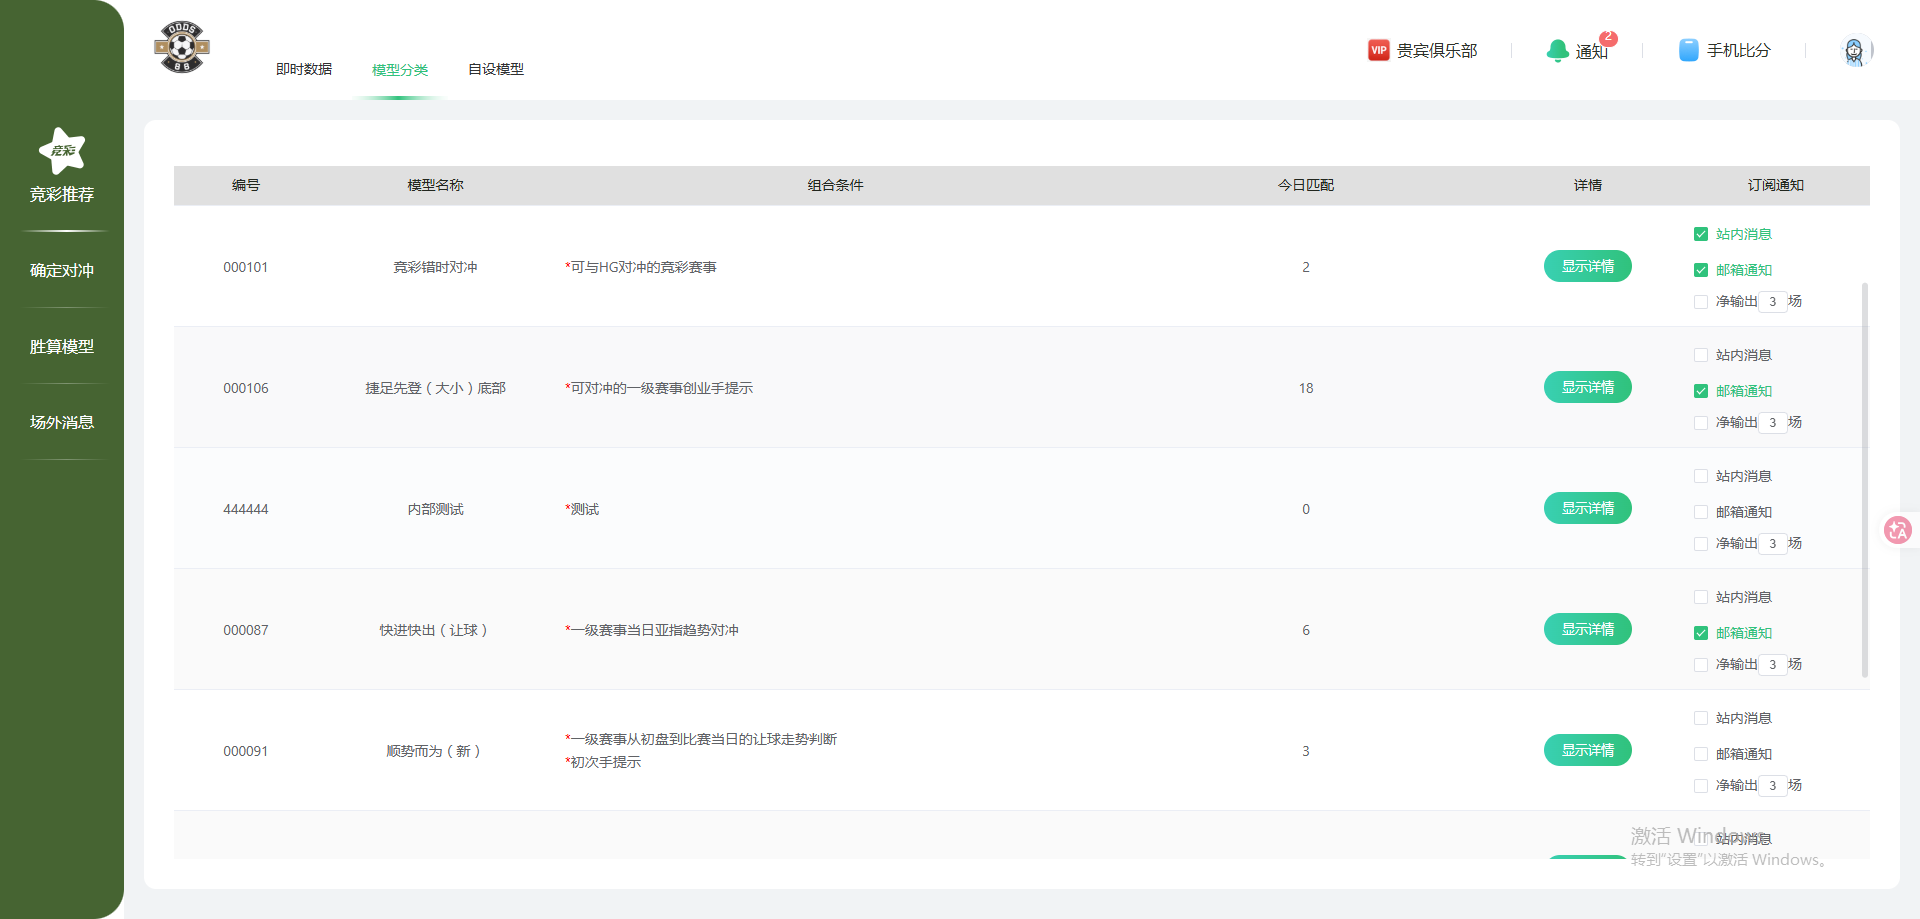
Task: Uncheck 站内消息 for model 000101
Action: click(1700, 234)
